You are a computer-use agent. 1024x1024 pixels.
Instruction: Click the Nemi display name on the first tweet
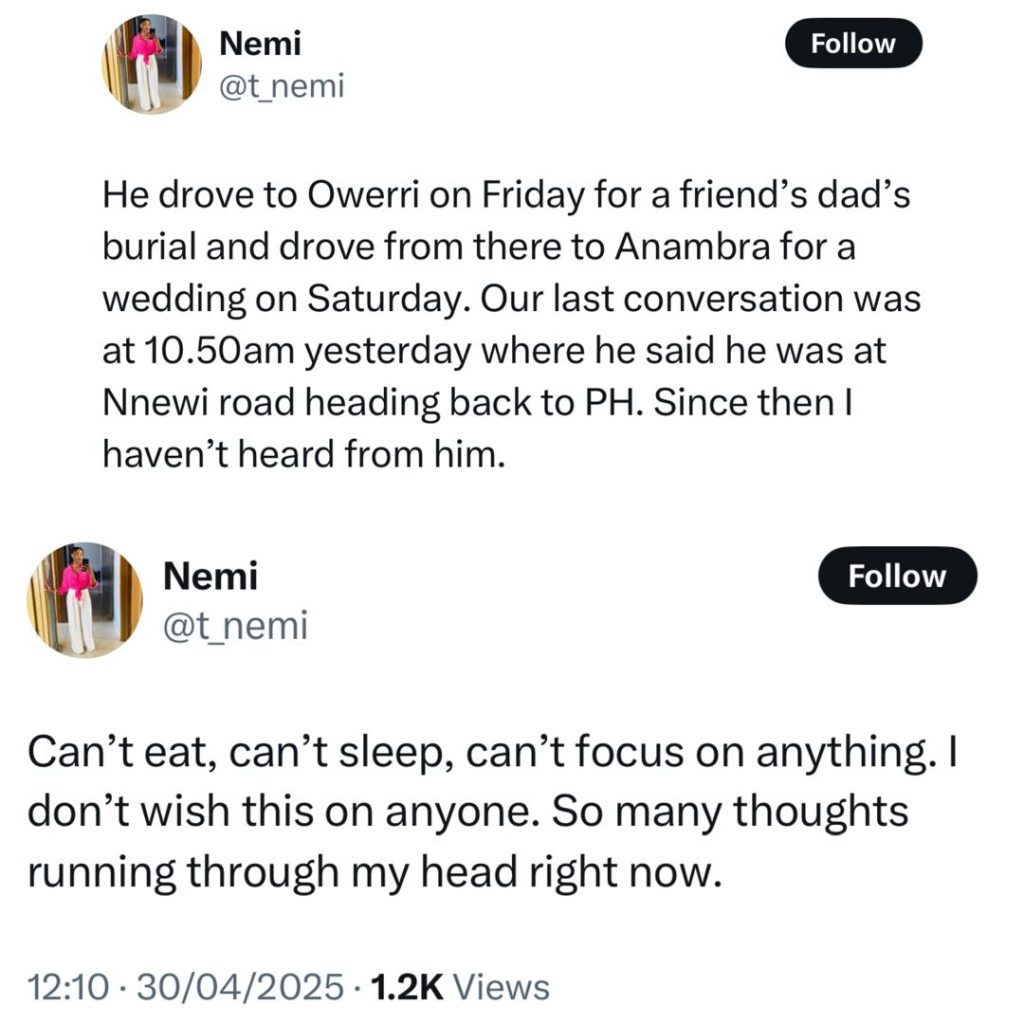coord(259,44)
